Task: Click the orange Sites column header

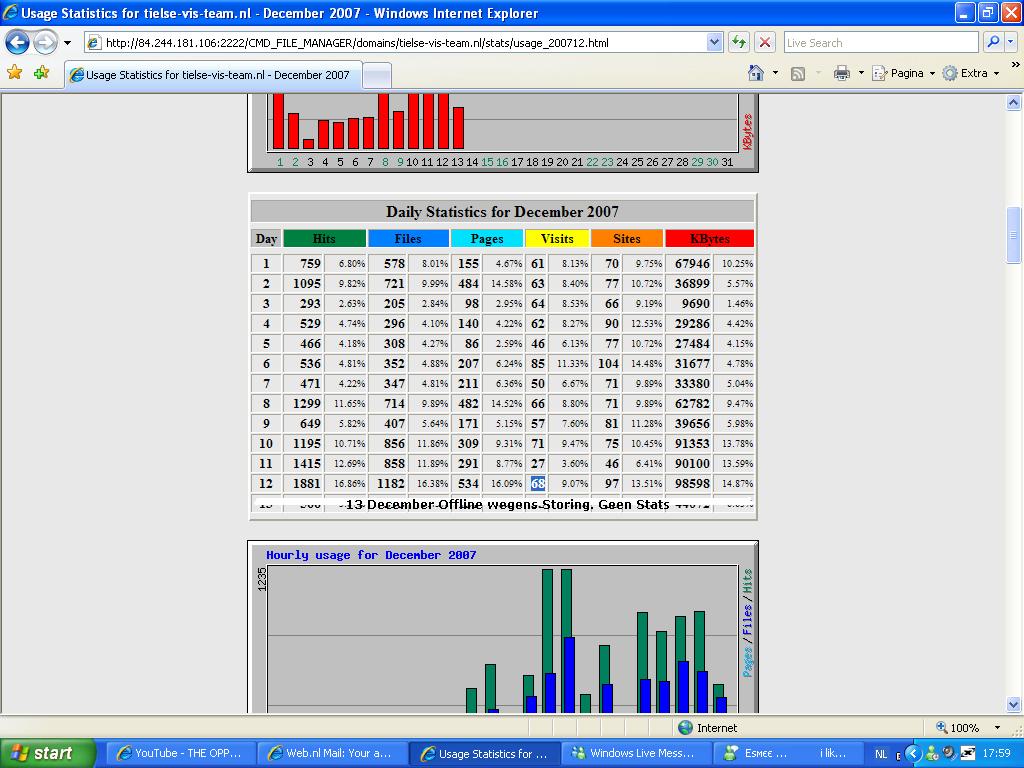Action: click(x=627, y=238)
